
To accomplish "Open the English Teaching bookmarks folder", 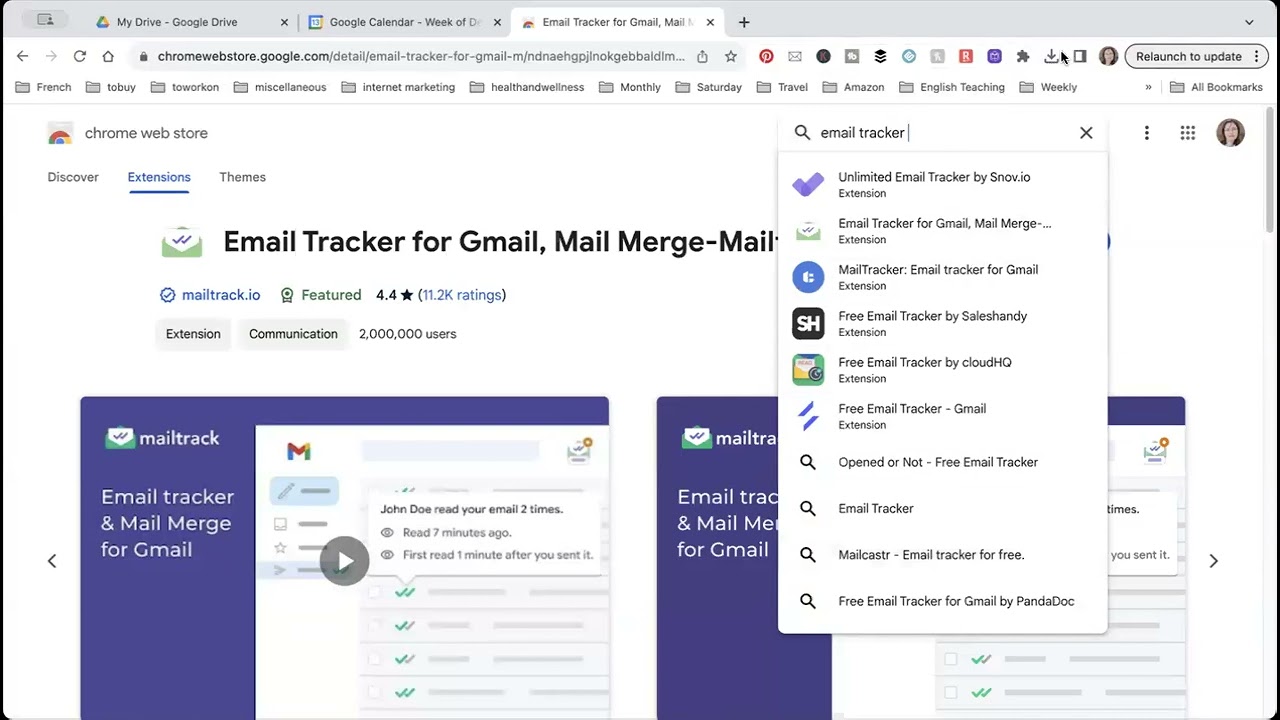I will click(952, 87).
